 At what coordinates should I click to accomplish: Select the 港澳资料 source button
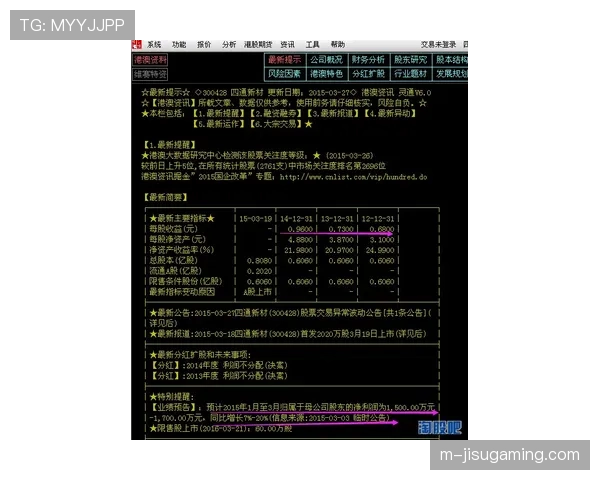[x=151, y=60]
